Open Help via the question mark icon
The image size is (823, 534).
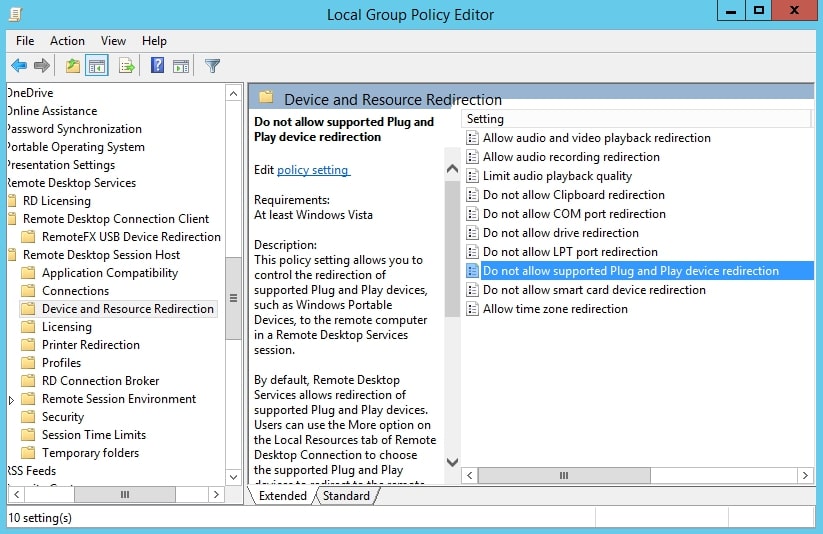tap(157, 66)
